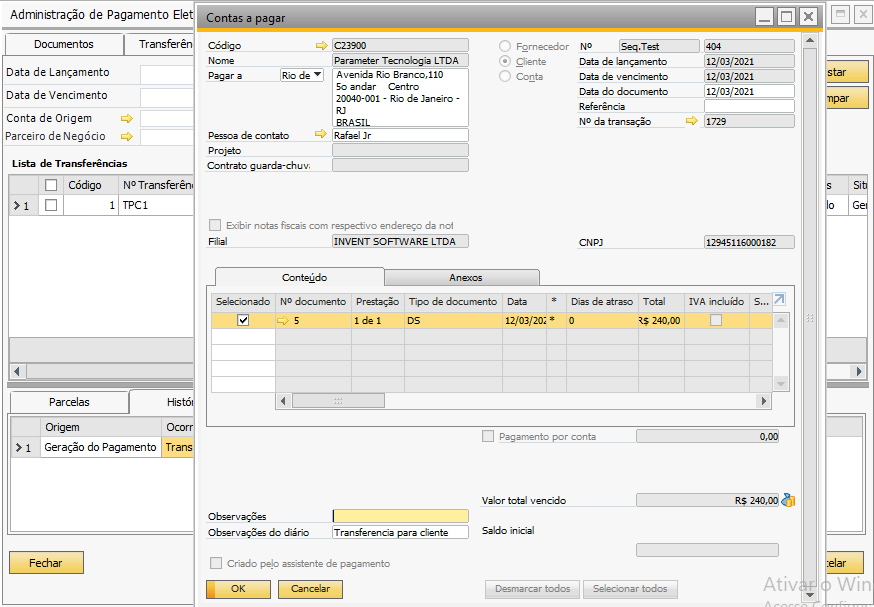Open the Documentos tab in background window

[x=64, y=44]
